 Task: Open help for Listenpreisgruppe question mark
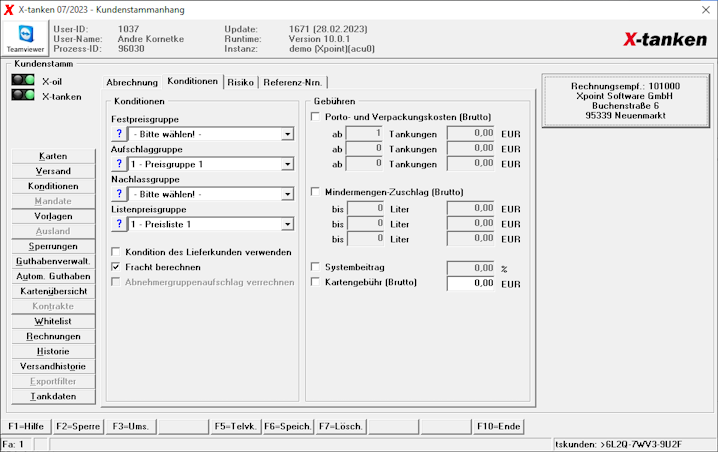point(119,224)
